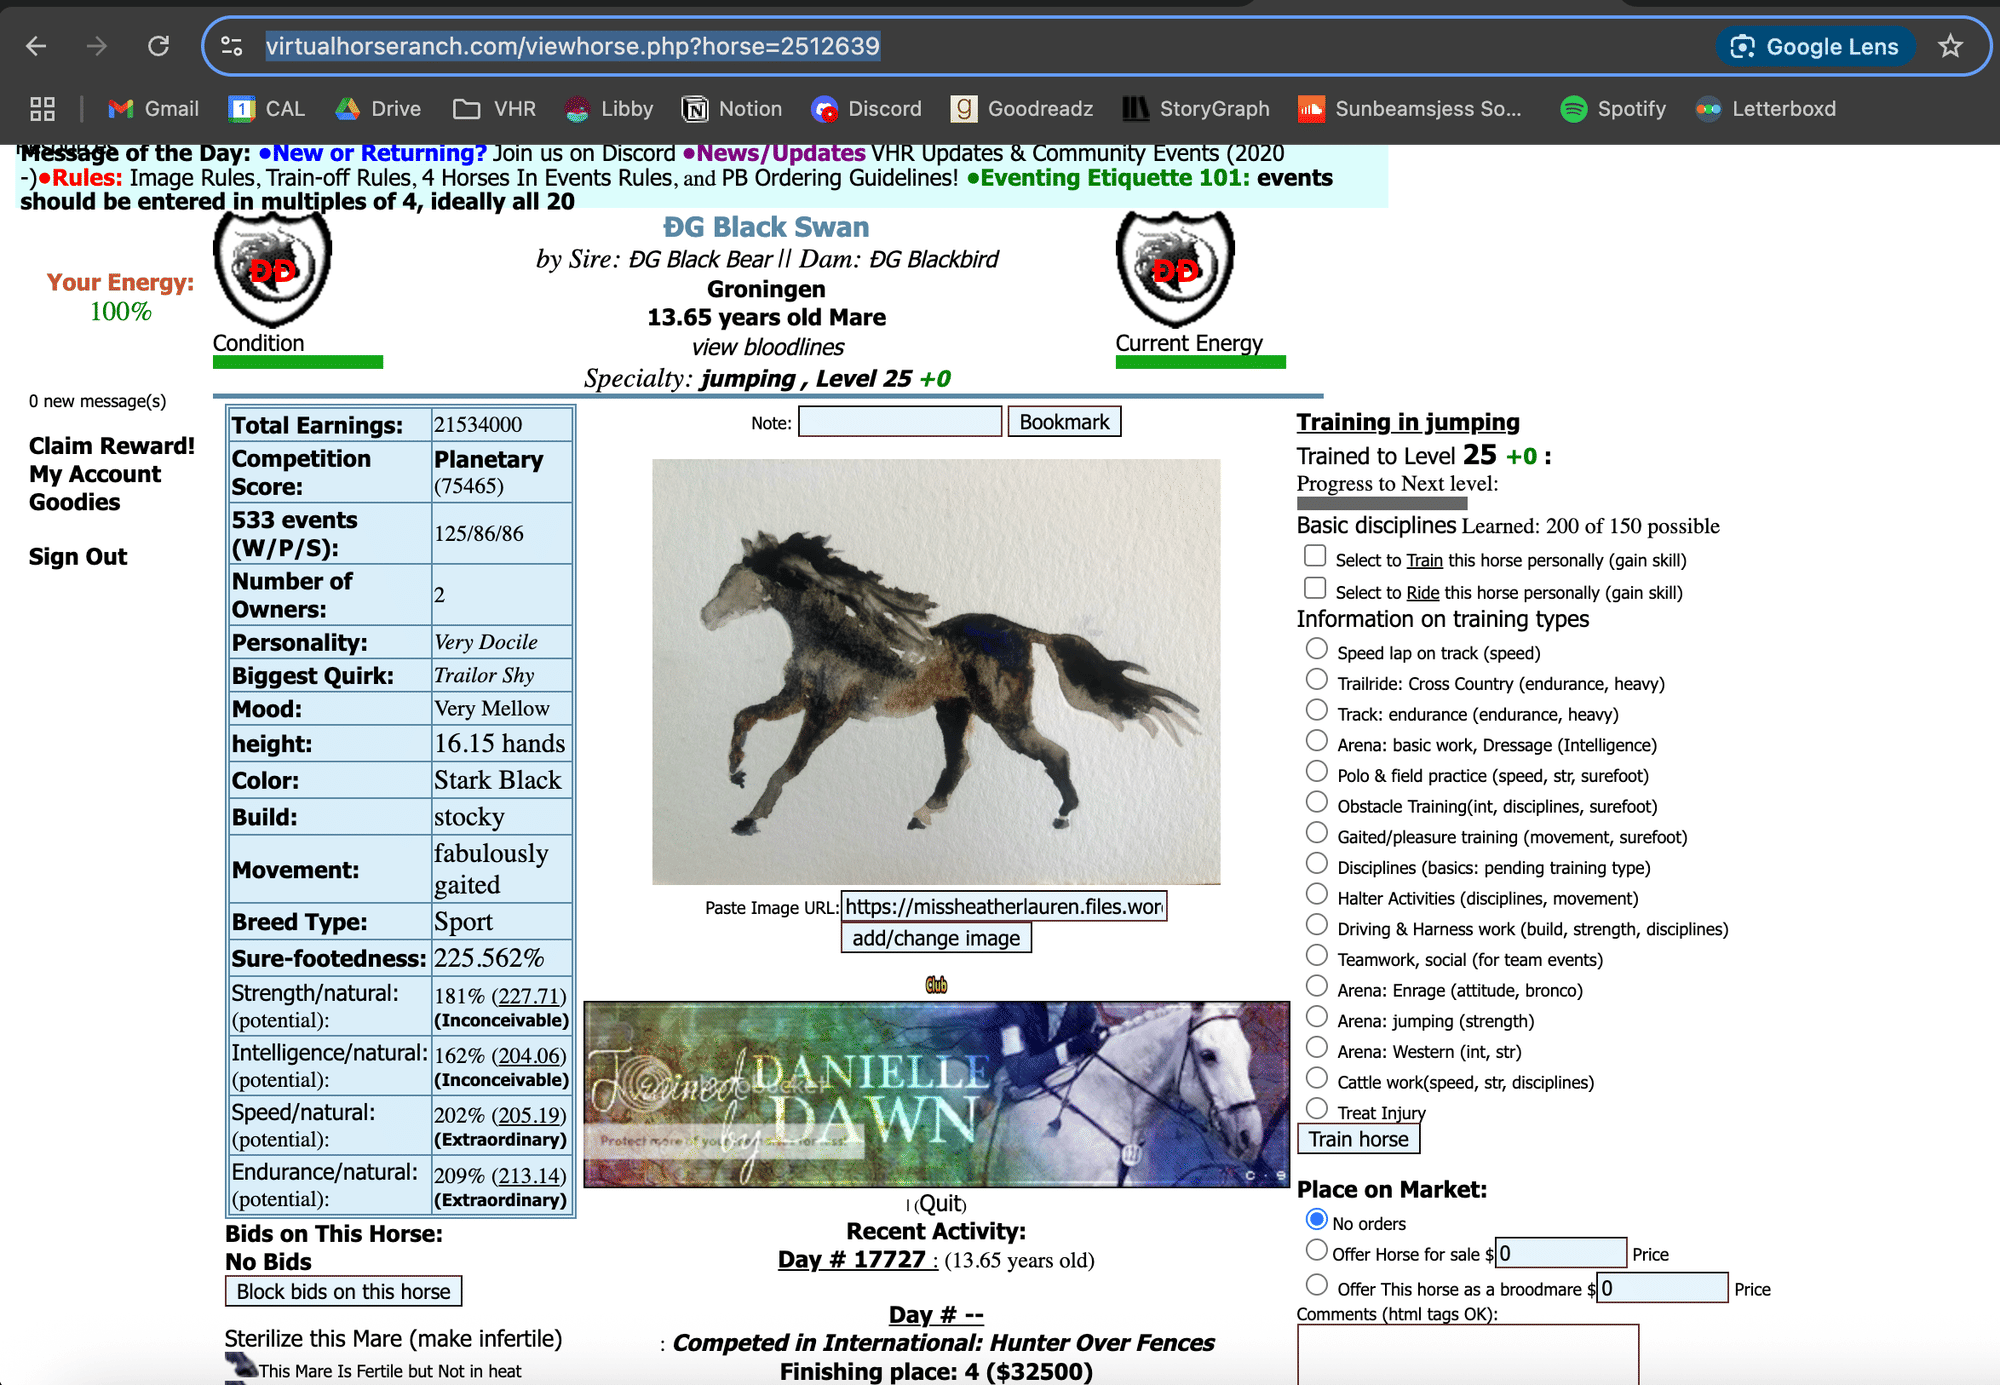Focus the Paste Image URL field
Image resolution: width=2000 pixels, height=1385 pixels.
pos(1004,907)
